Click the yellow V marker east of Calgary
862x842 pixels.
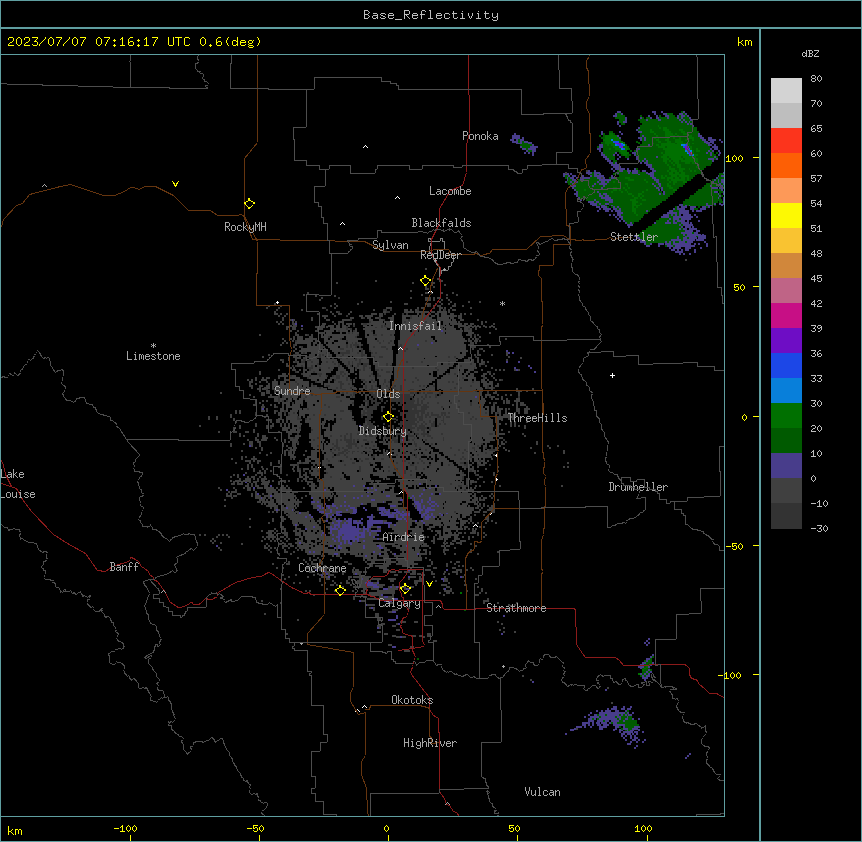tap(429, 584)
